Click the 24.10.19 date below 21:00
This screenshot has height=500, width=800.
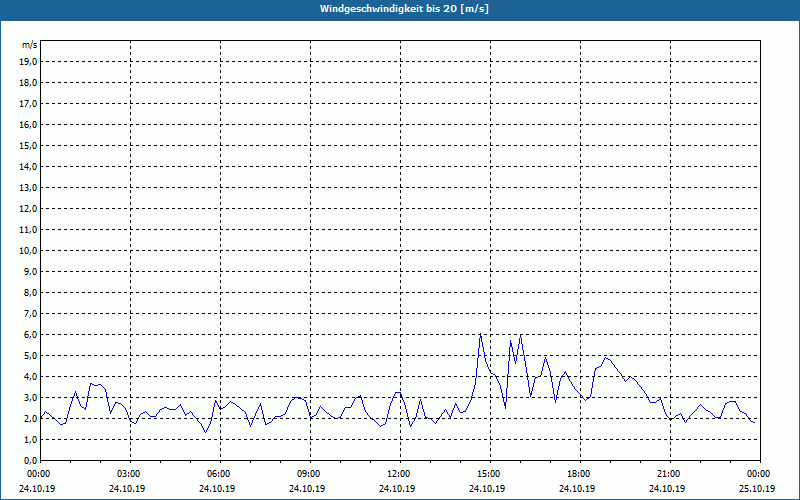[x=667, y=488]
